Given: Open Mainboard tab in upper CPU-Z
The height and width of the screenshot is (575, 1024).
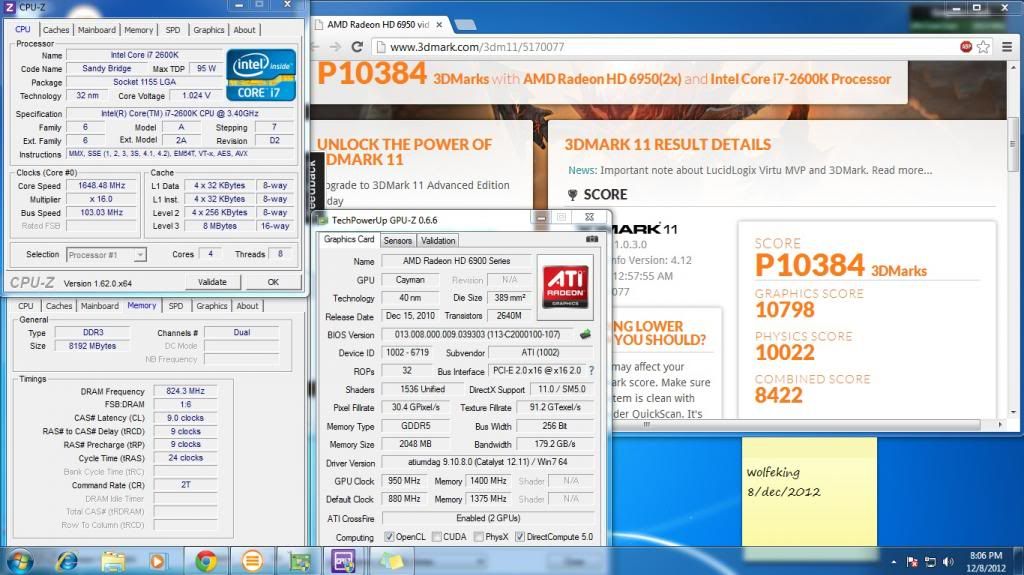Looking at the screenshot, I should pyautogui.click(x=97, y=30).
